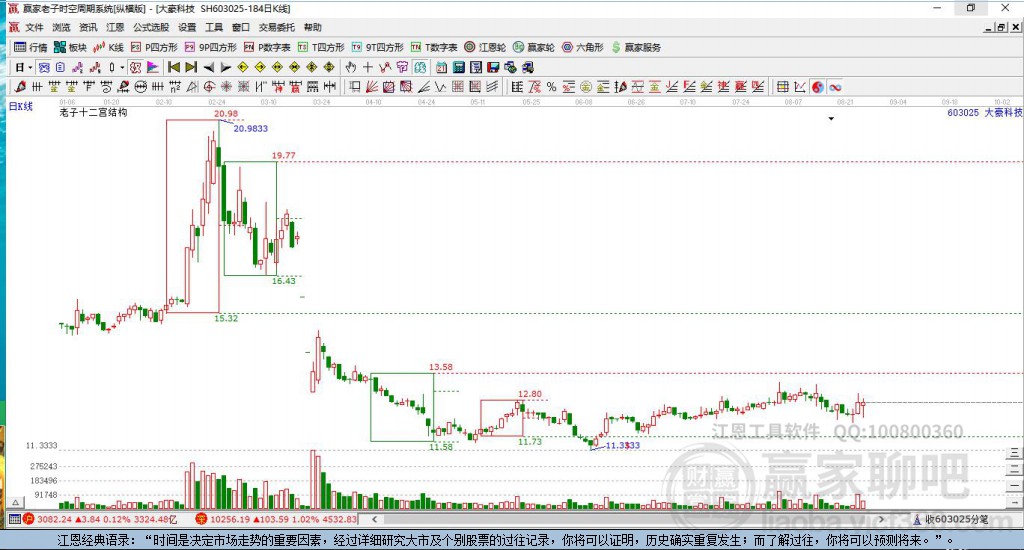
Task: Click the small black dropdown triangle on chart
Action: point(831,119)
